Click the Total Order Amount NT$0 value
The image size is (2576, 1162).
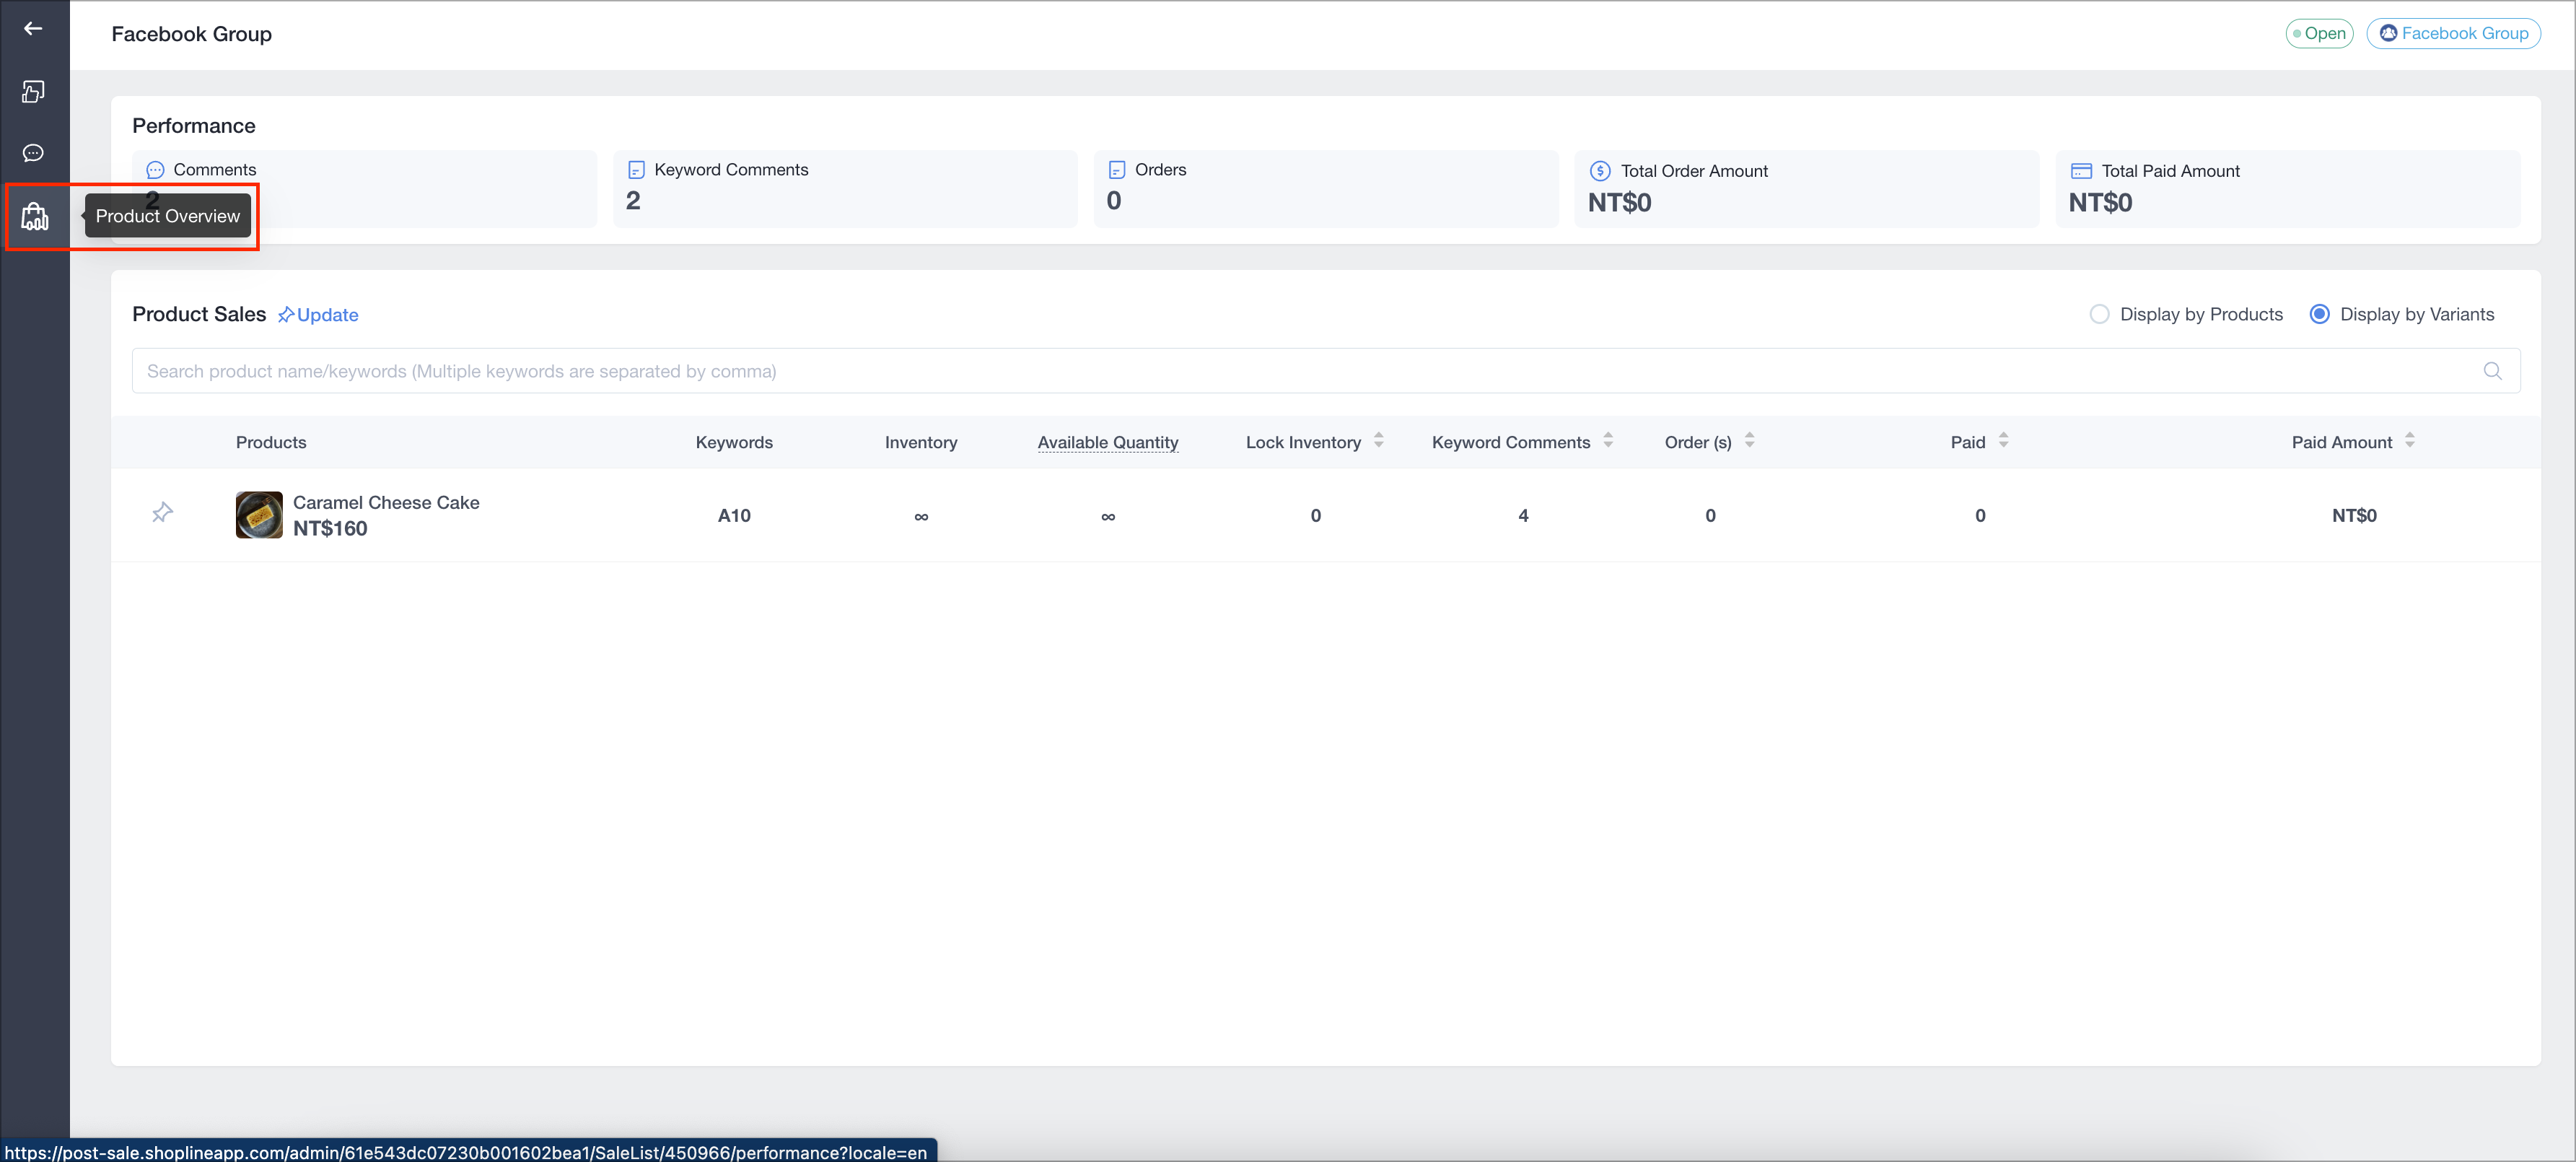tap(1619, 203)
